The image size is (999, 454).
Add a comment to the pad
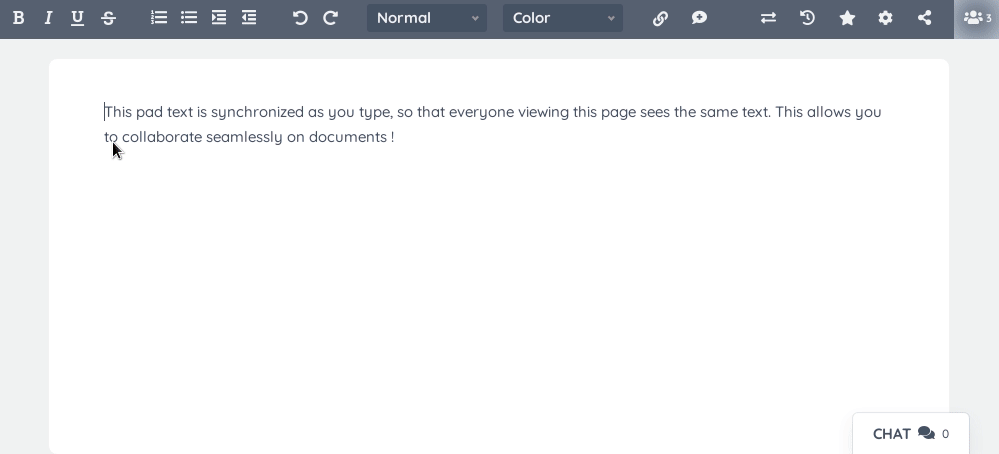(700, 18)
